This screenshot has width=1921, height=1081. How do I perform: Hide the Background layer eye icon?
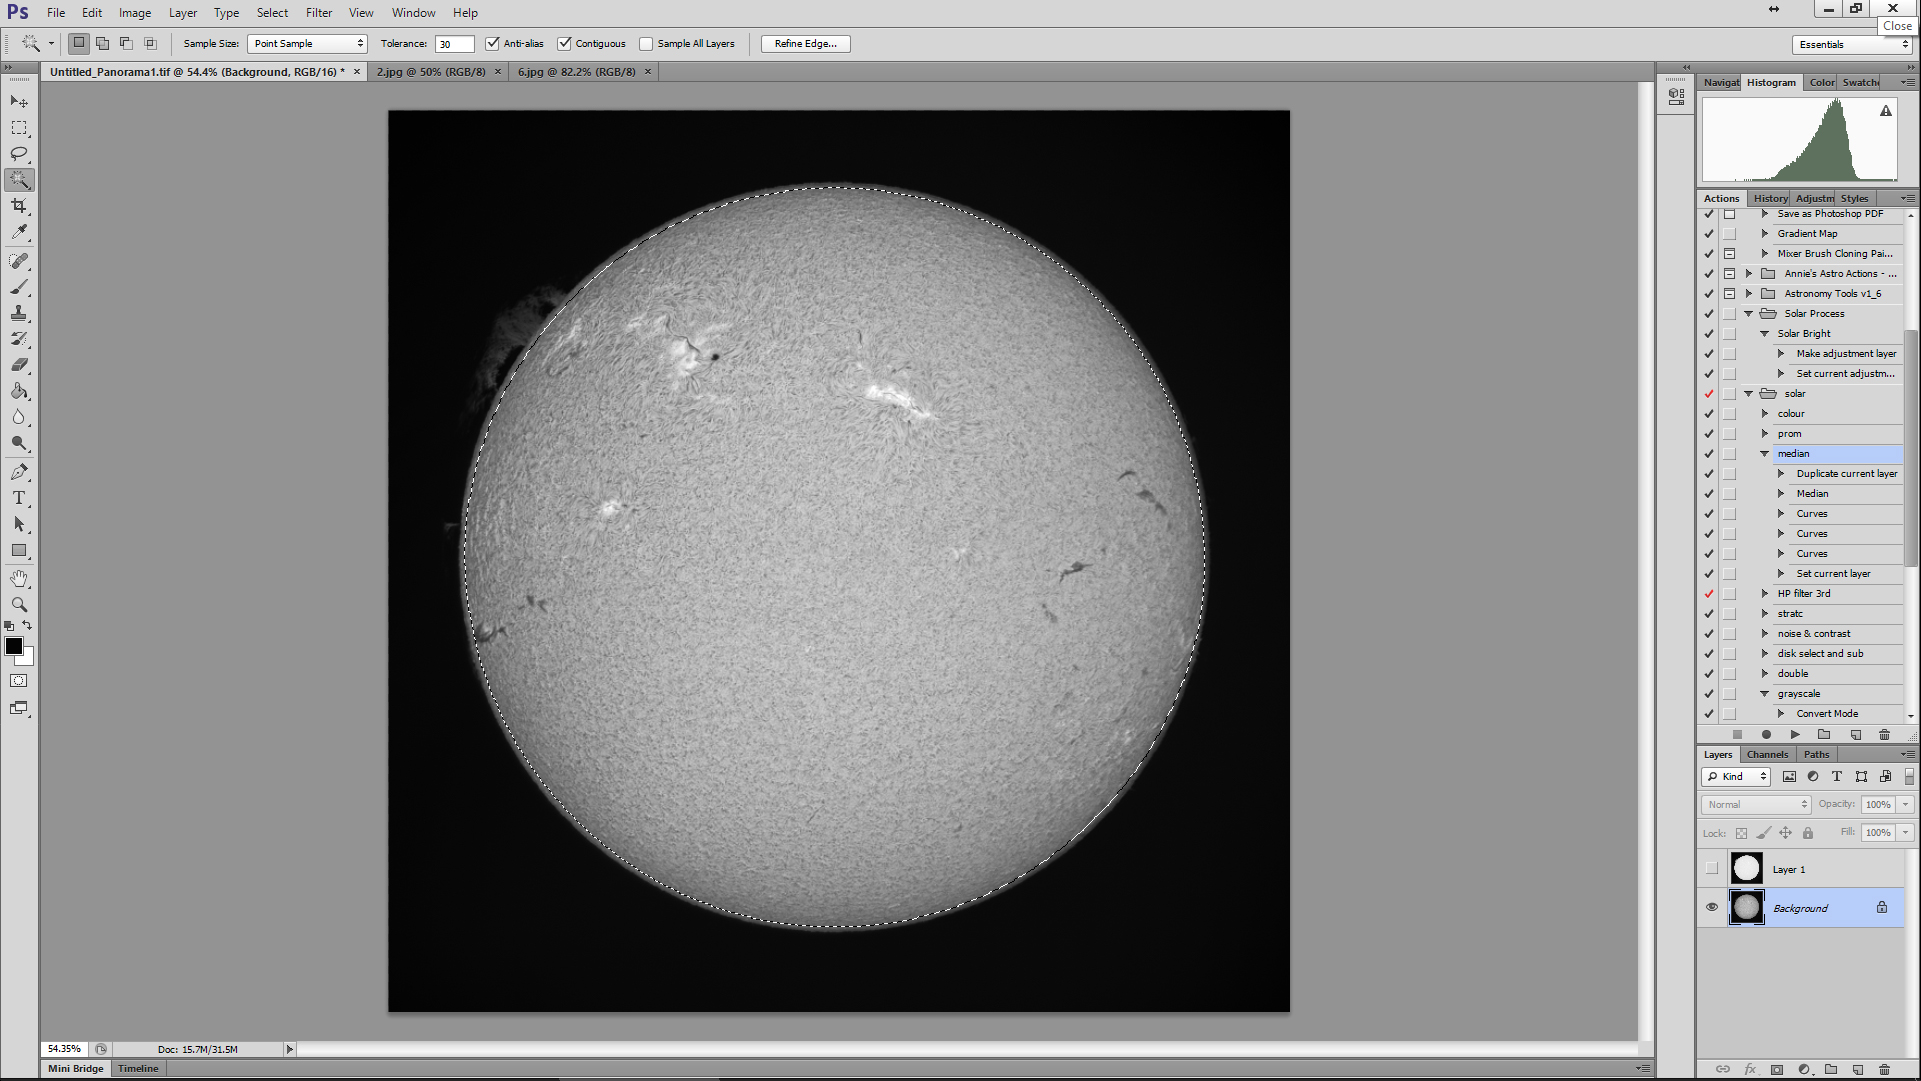tap(1712, 907)
